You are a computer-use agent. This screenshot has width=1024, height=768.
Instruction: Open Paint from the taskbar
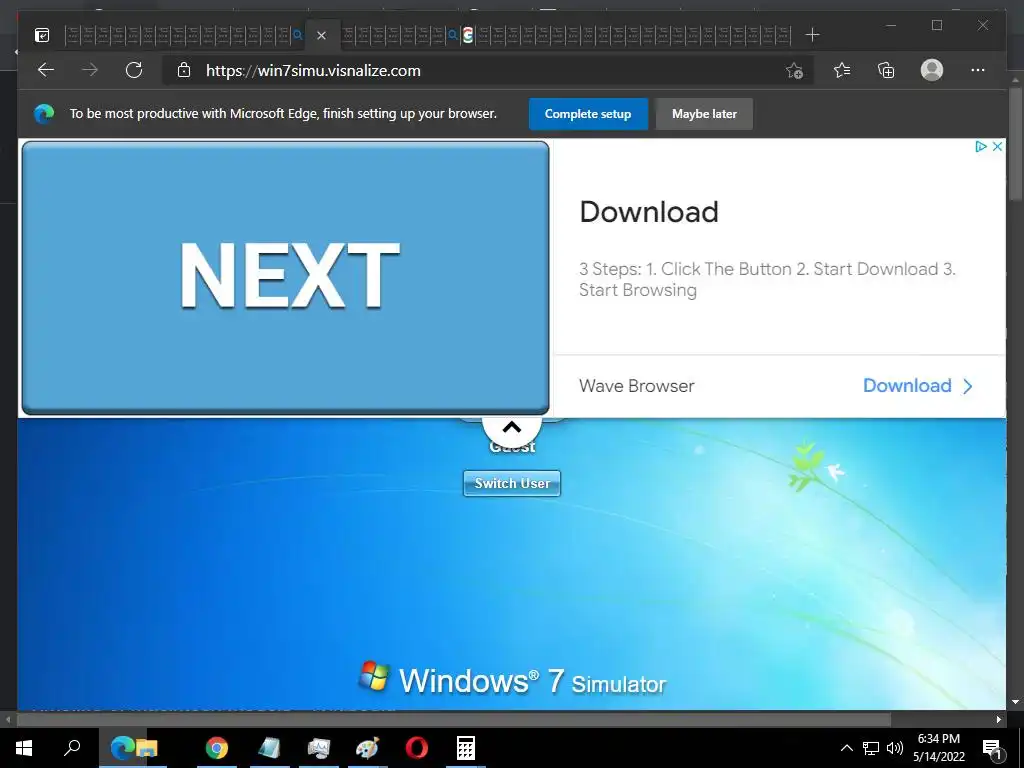click(367, 748)
